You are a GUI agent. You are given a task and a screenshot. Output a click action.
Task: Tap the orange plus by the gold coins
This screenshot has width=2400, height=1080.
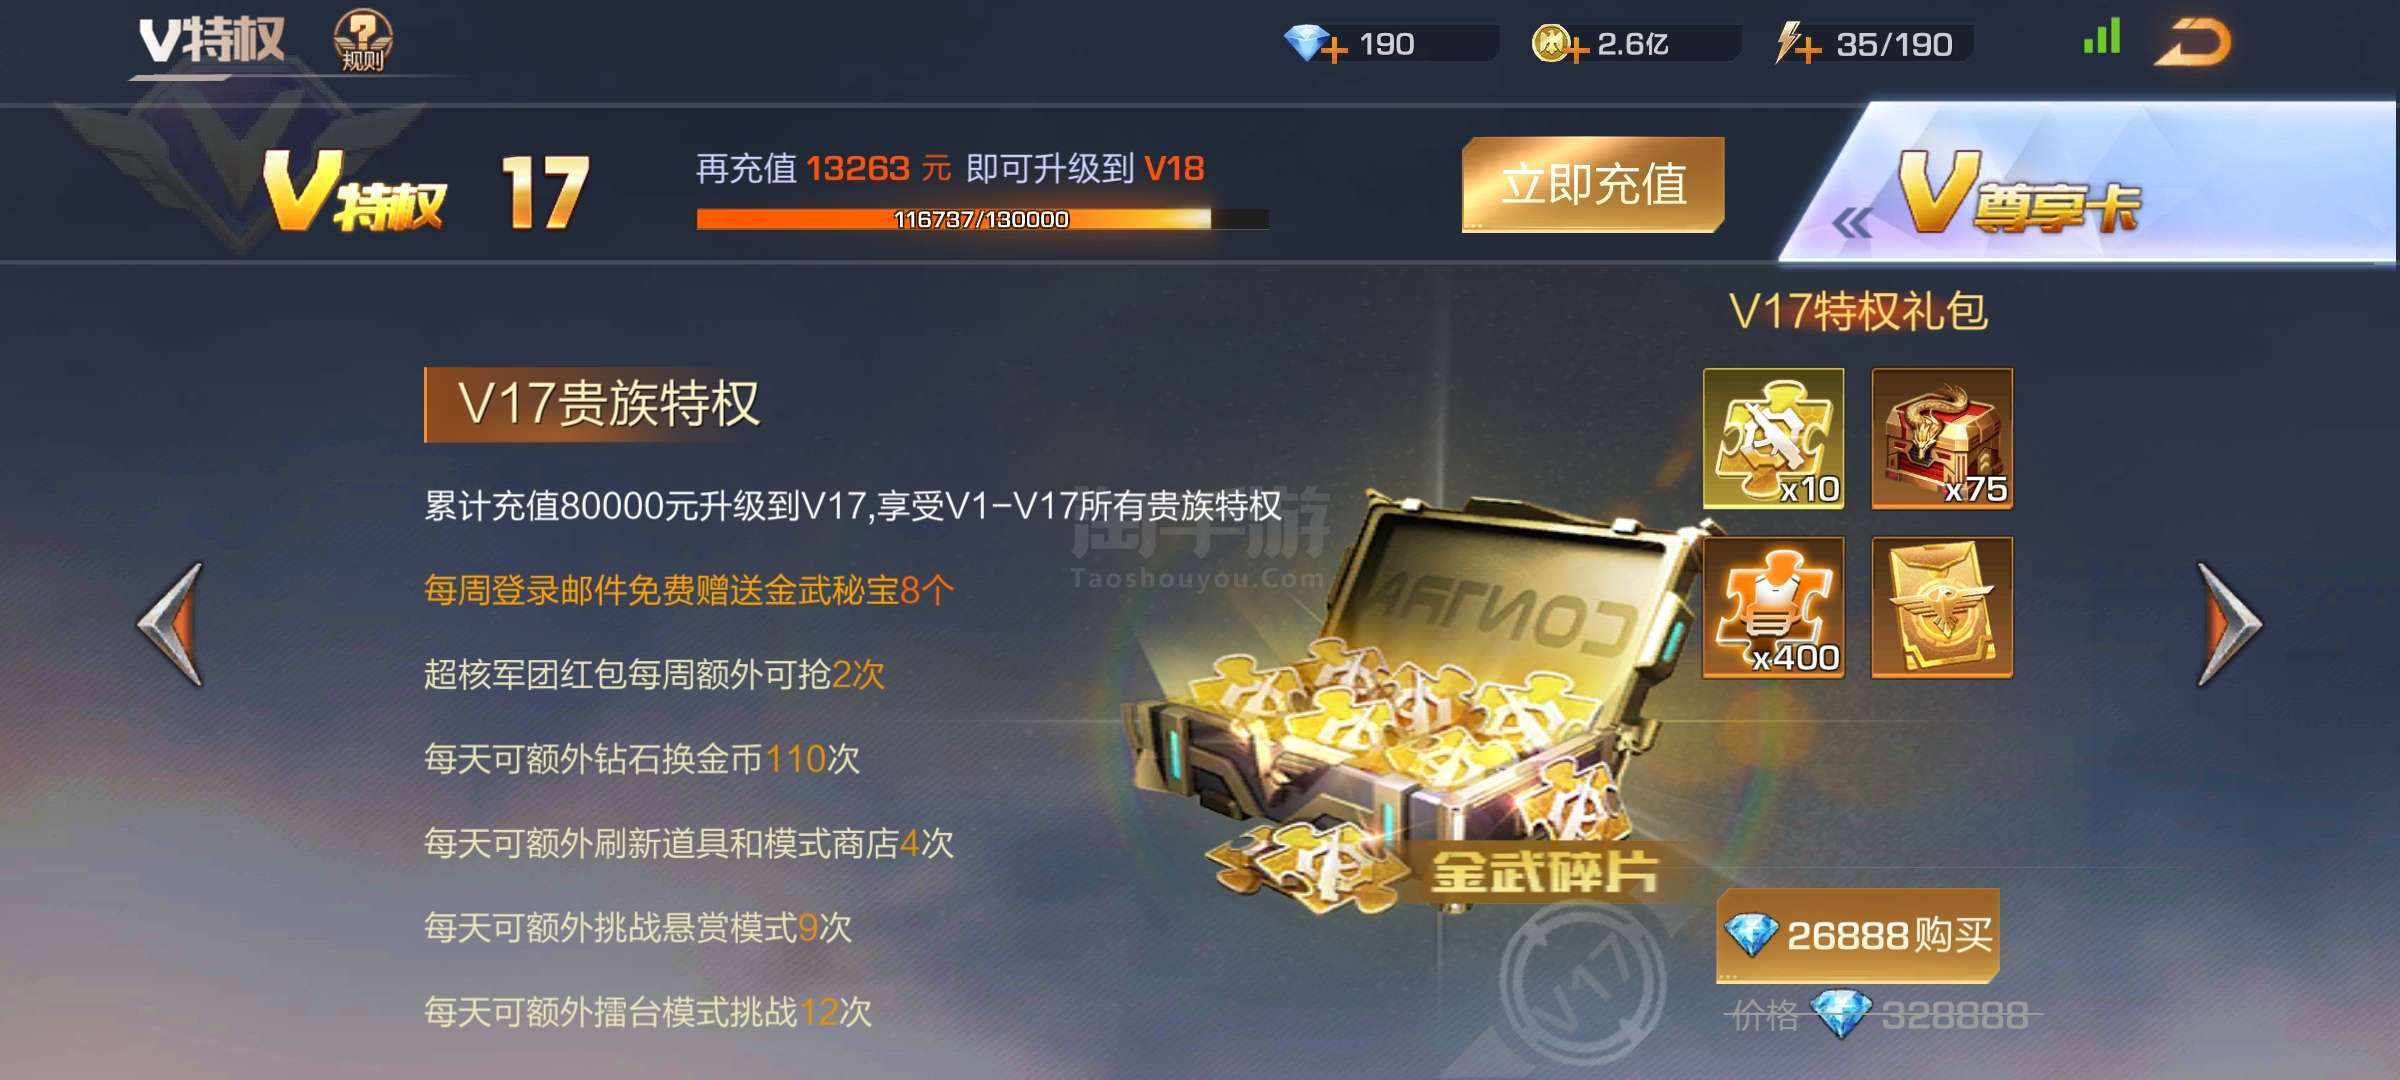(1576, 49)
